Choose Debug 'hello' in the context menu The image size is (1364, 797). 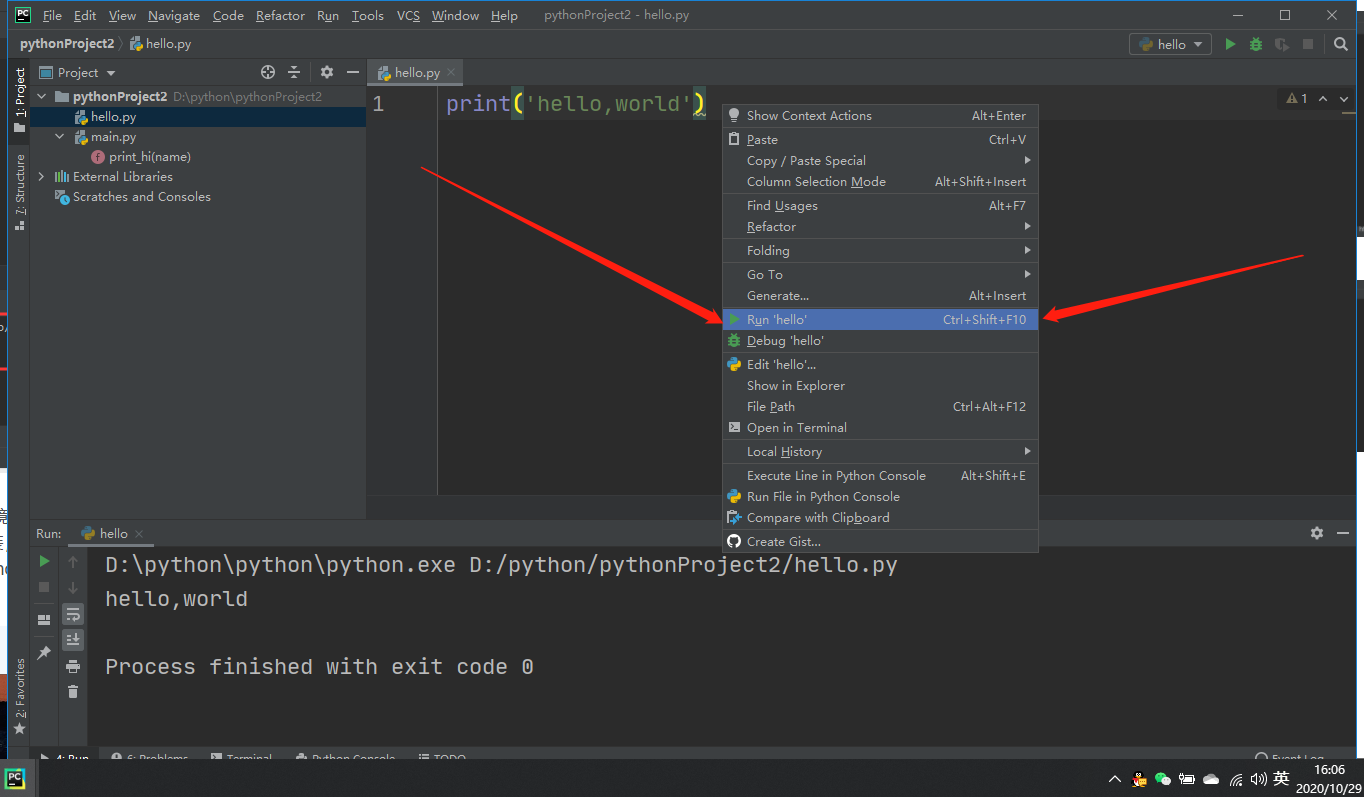tap(880, 341)
